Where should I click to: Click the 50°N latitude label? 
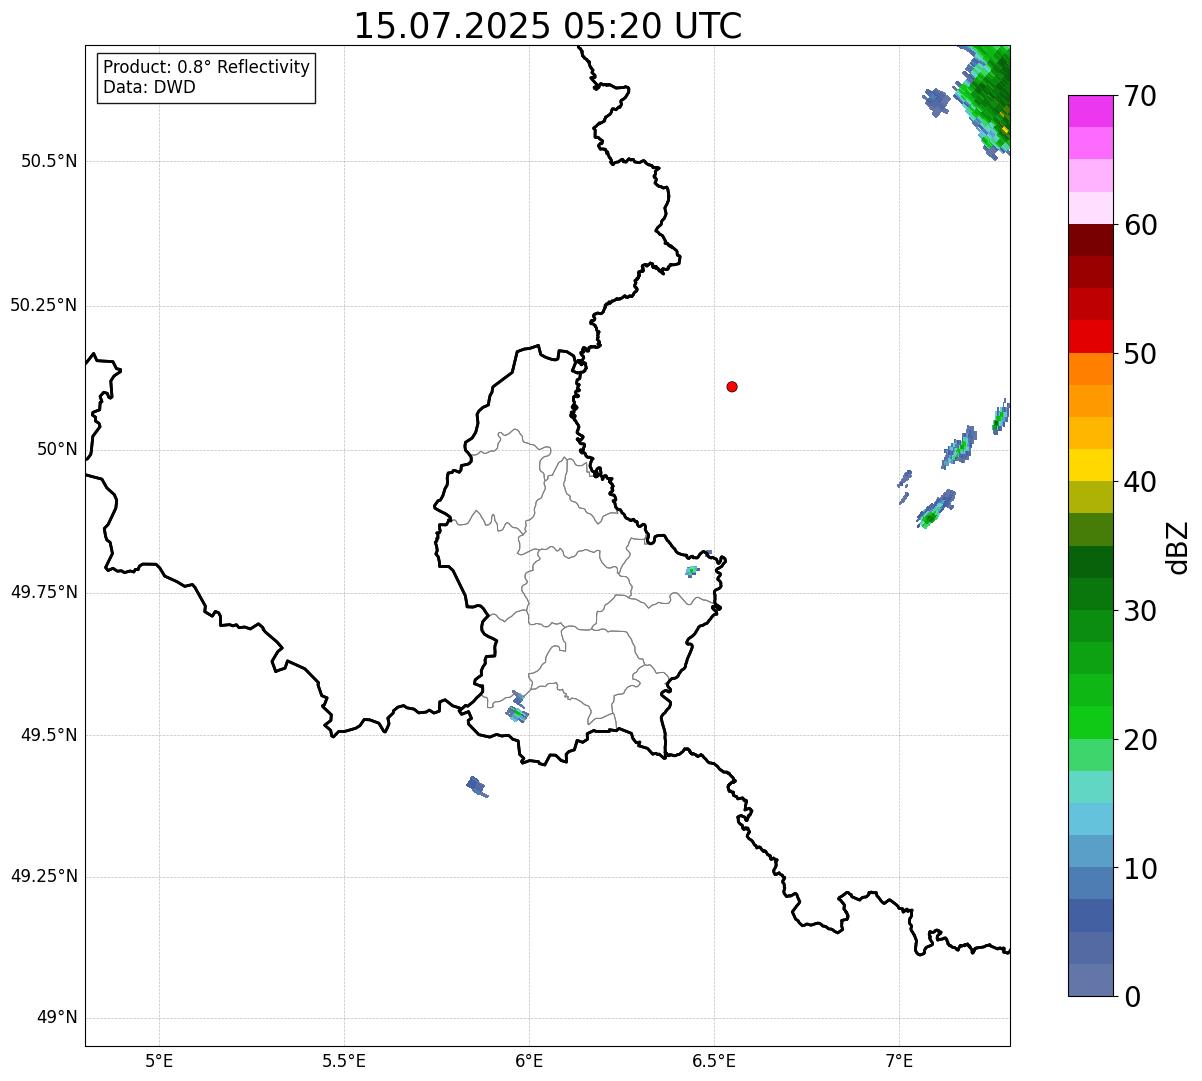coord(57,449)
